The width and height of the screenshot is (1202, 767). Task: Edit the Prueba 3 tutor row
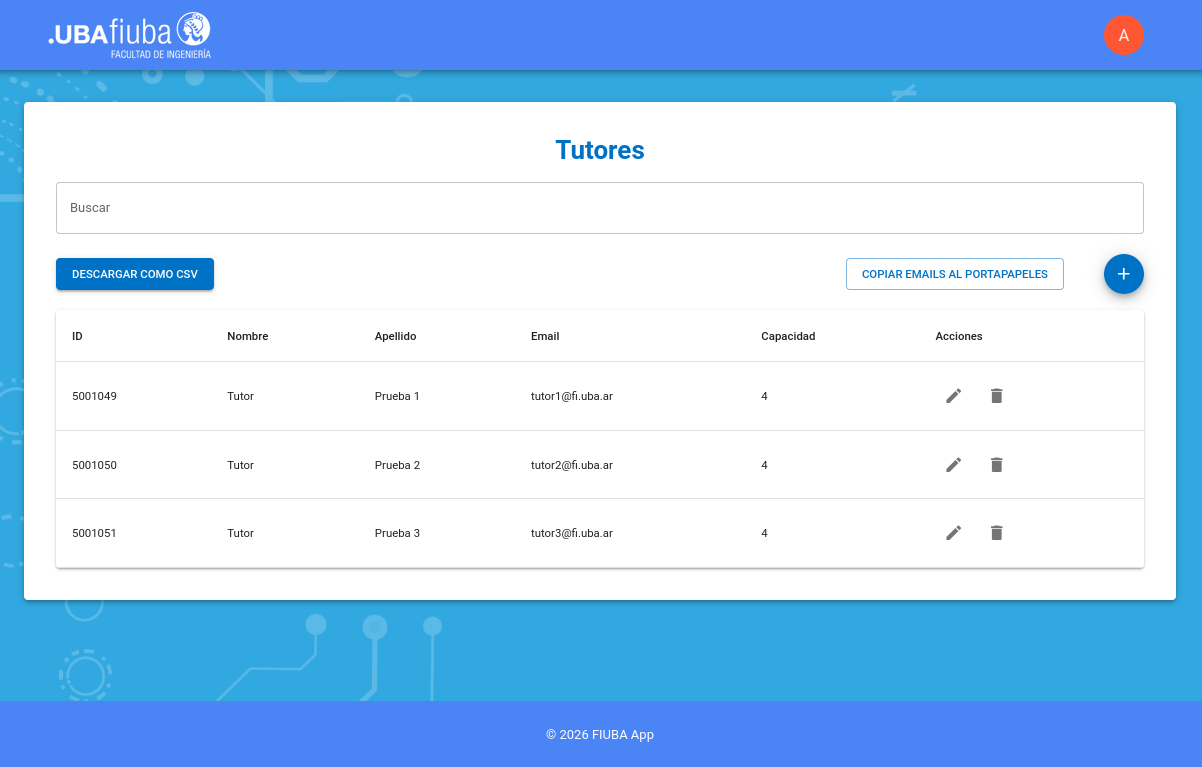pos(953,533)
